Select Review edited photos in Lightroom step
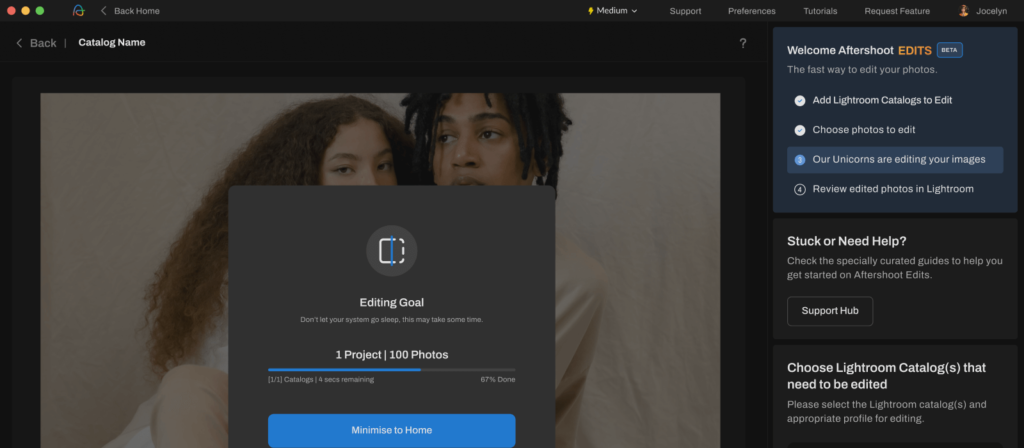The height and width of the screenshot is (448, 1024). [895, 189]
